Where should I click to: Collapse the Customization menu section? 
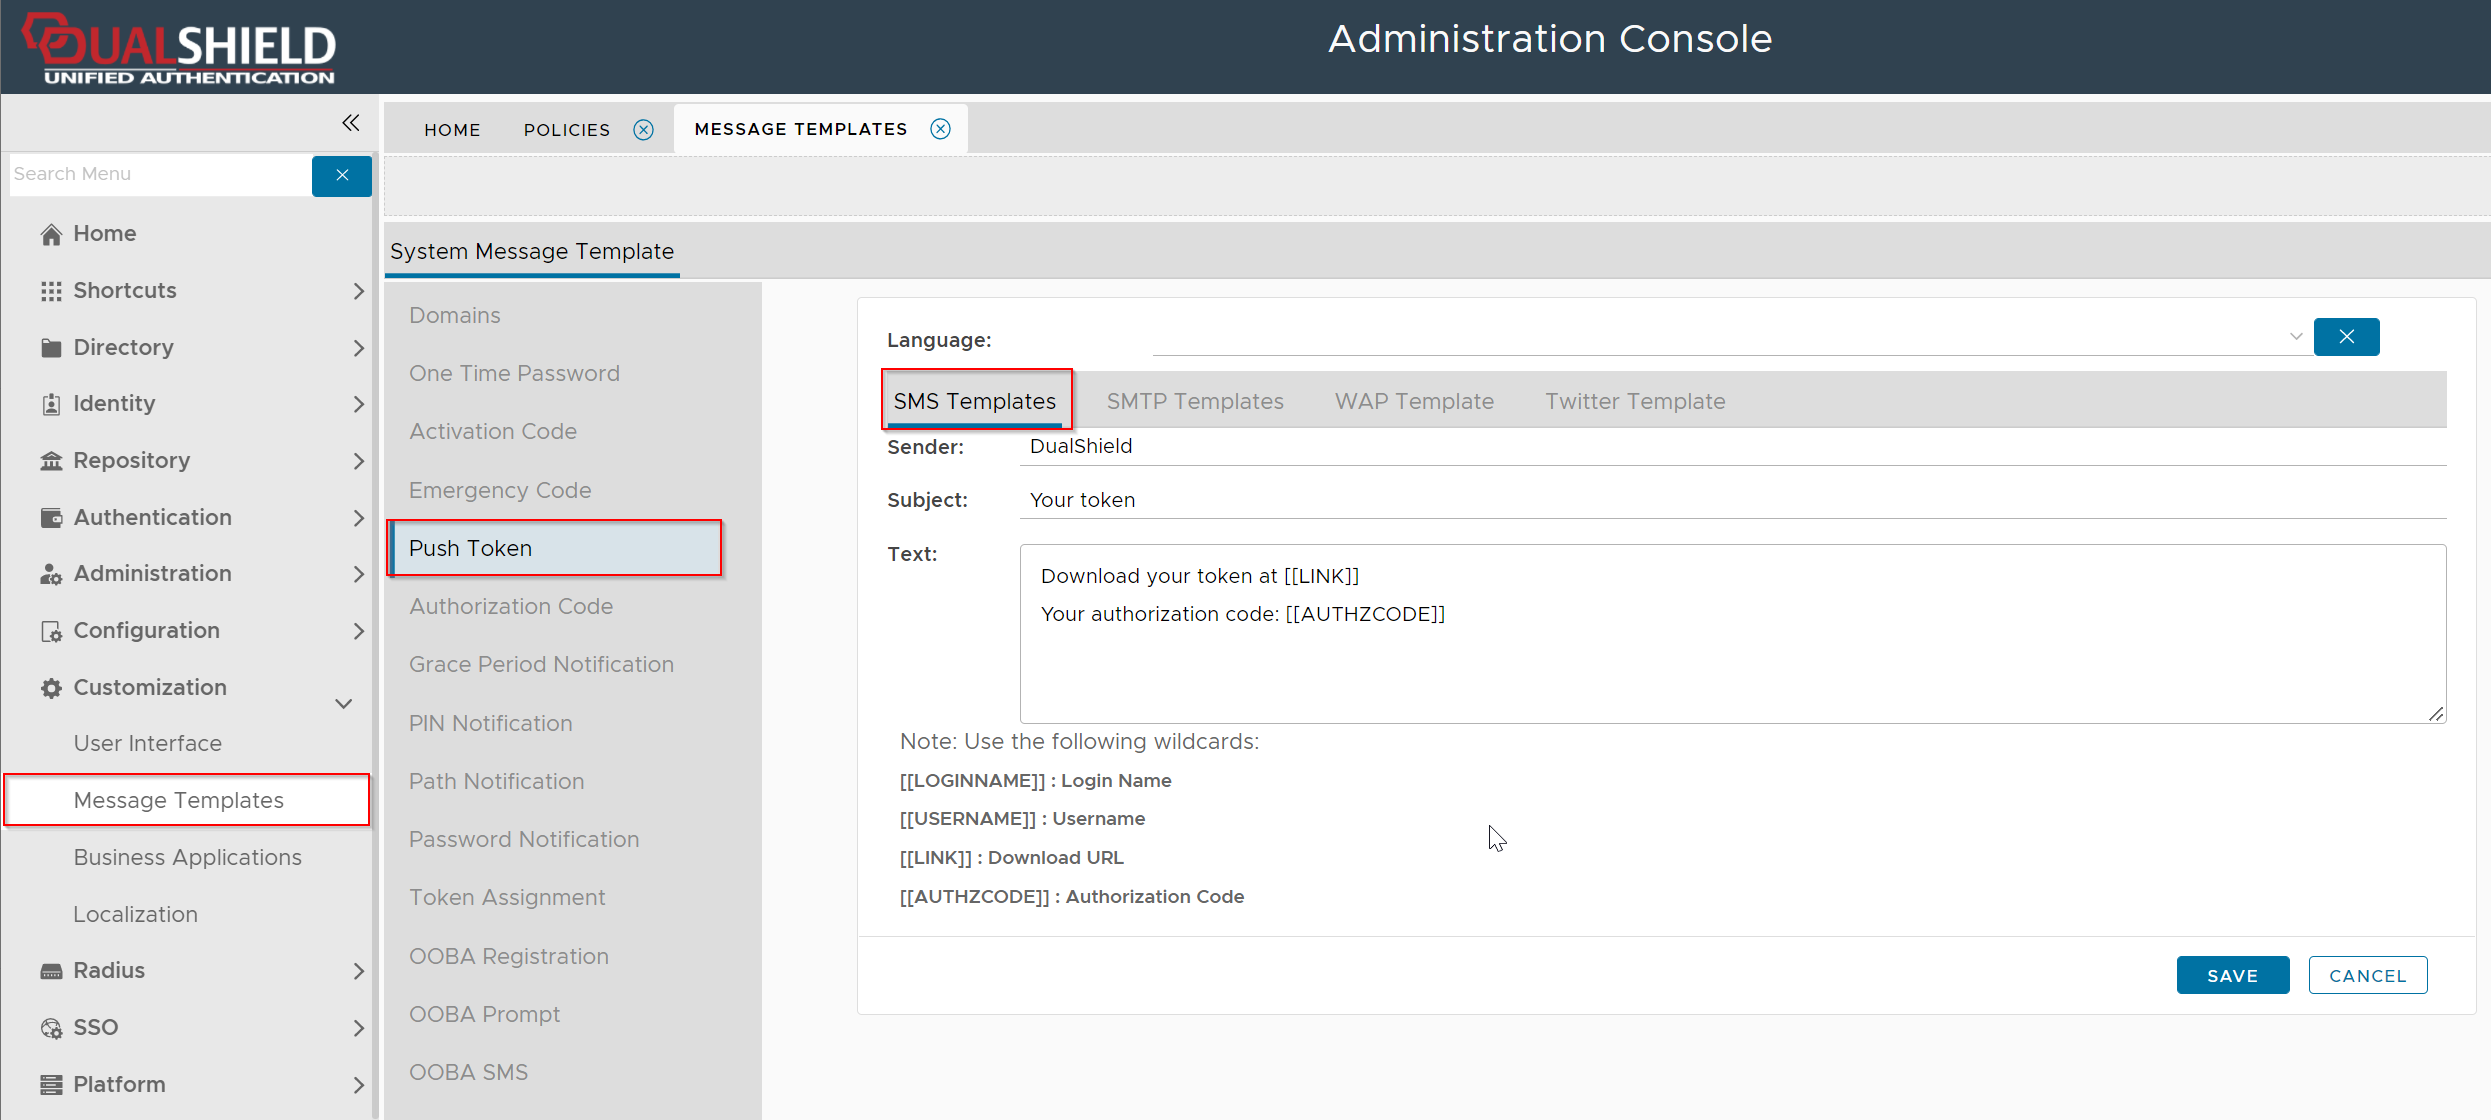click(343, 704)
